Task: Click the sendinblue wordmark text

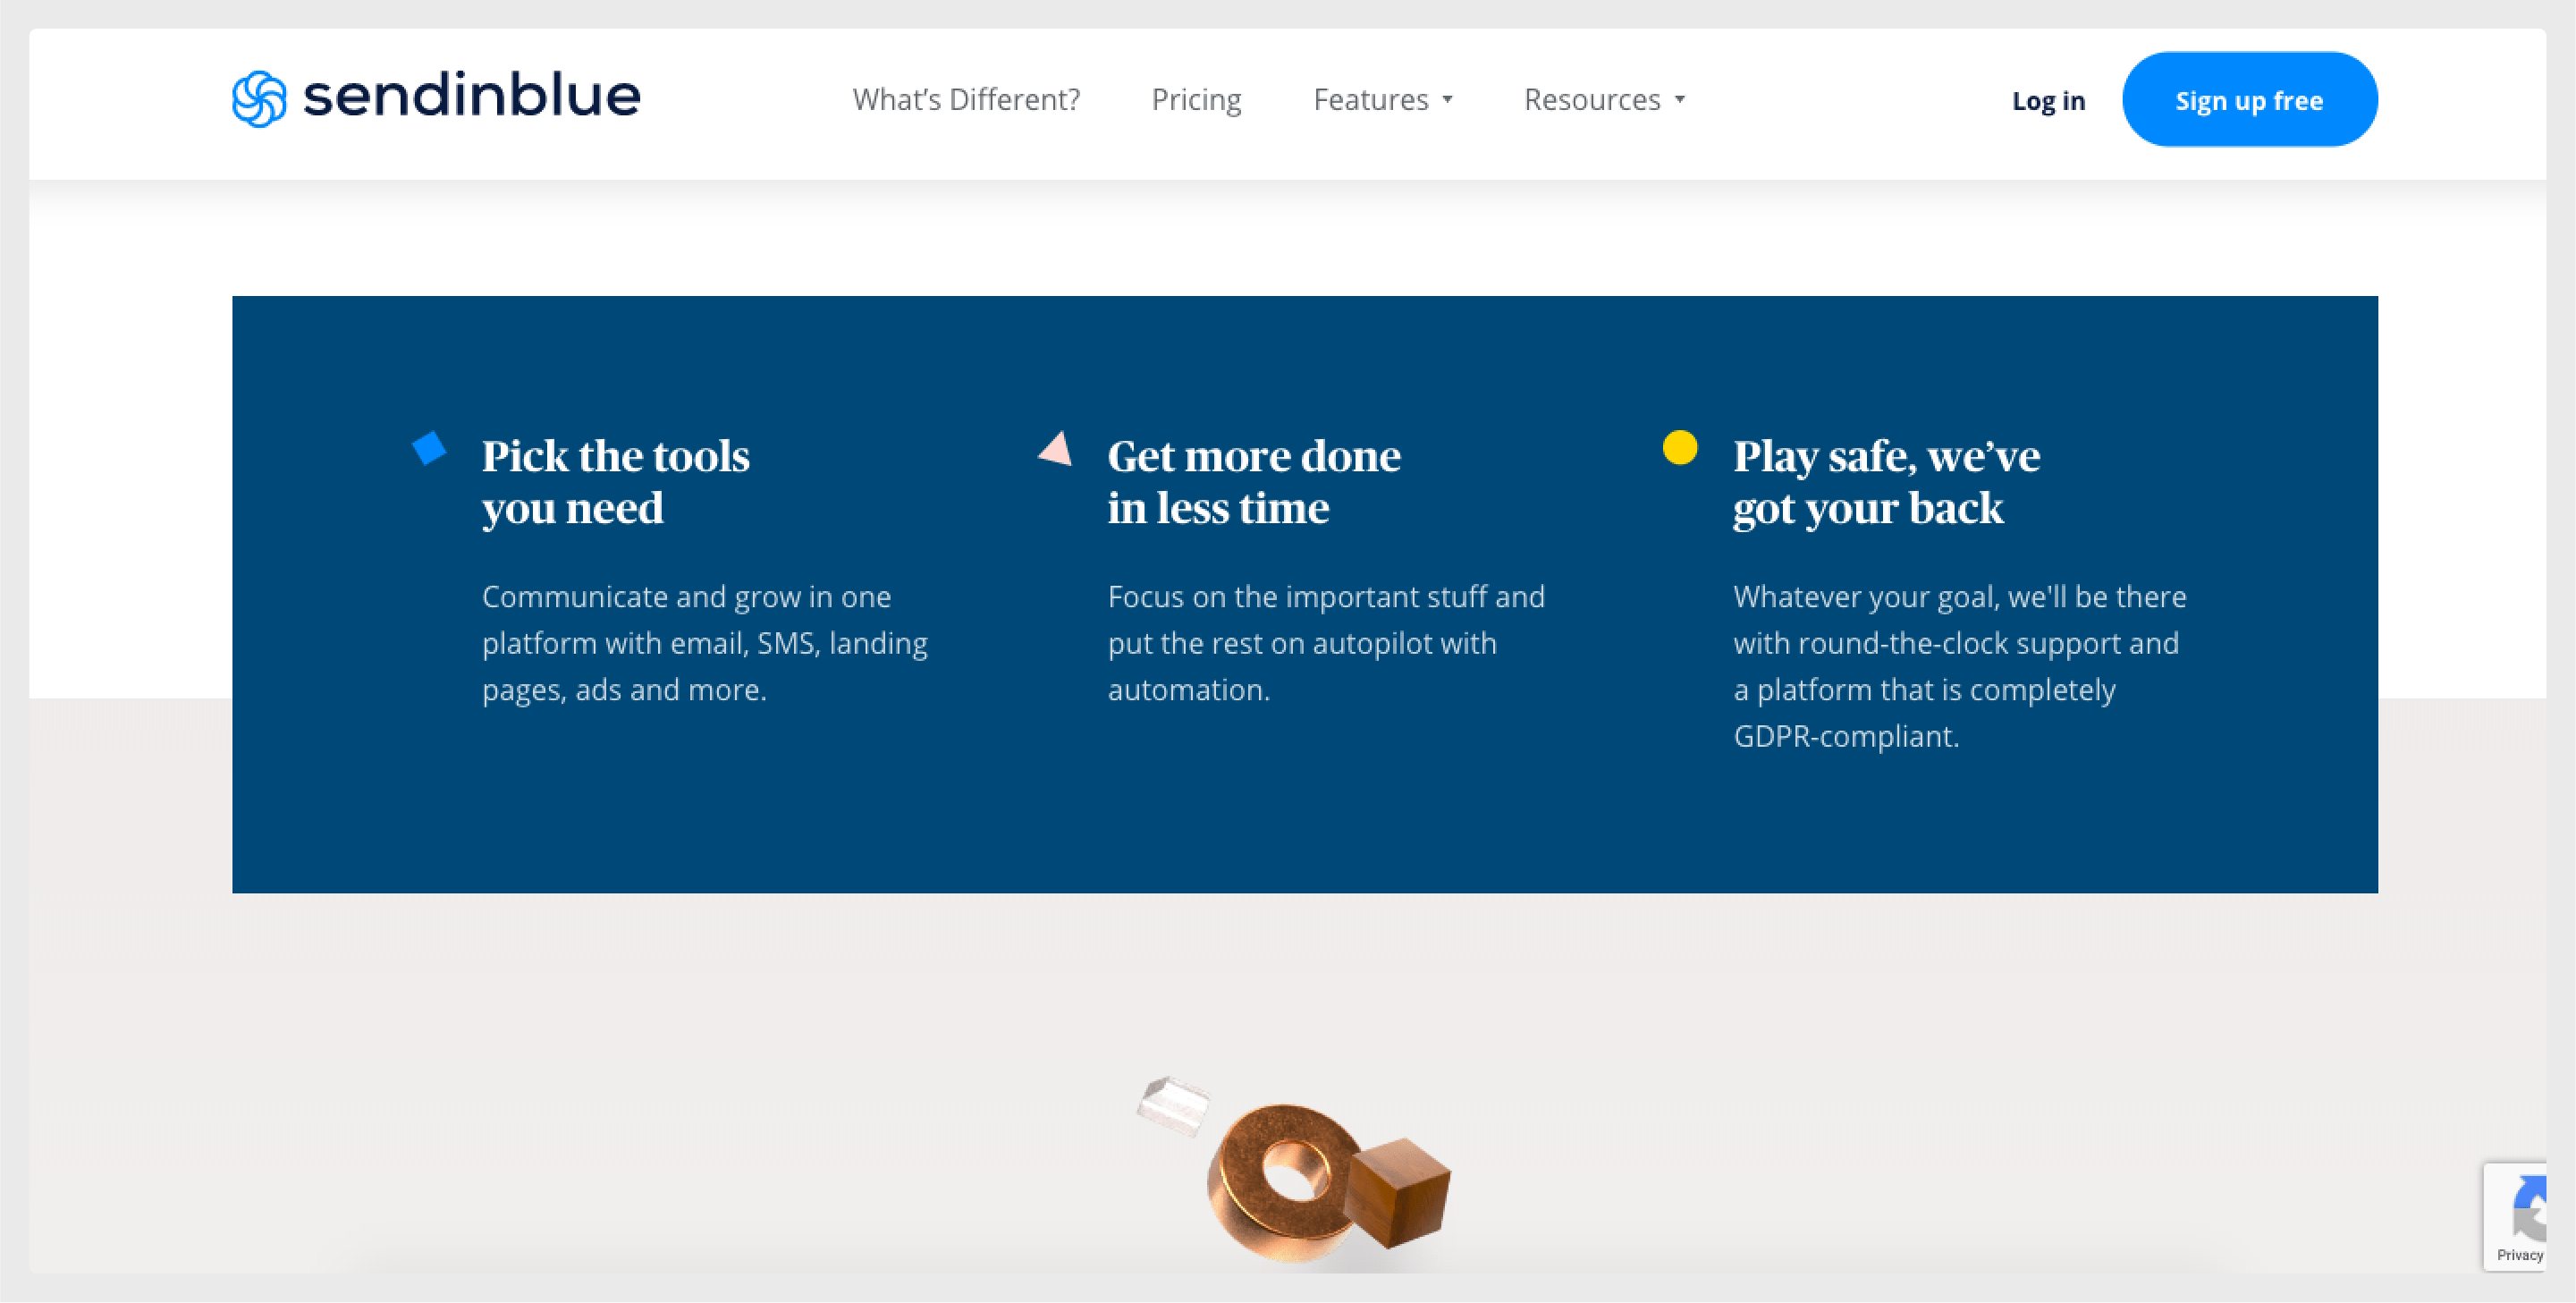Action: point(471,97)
